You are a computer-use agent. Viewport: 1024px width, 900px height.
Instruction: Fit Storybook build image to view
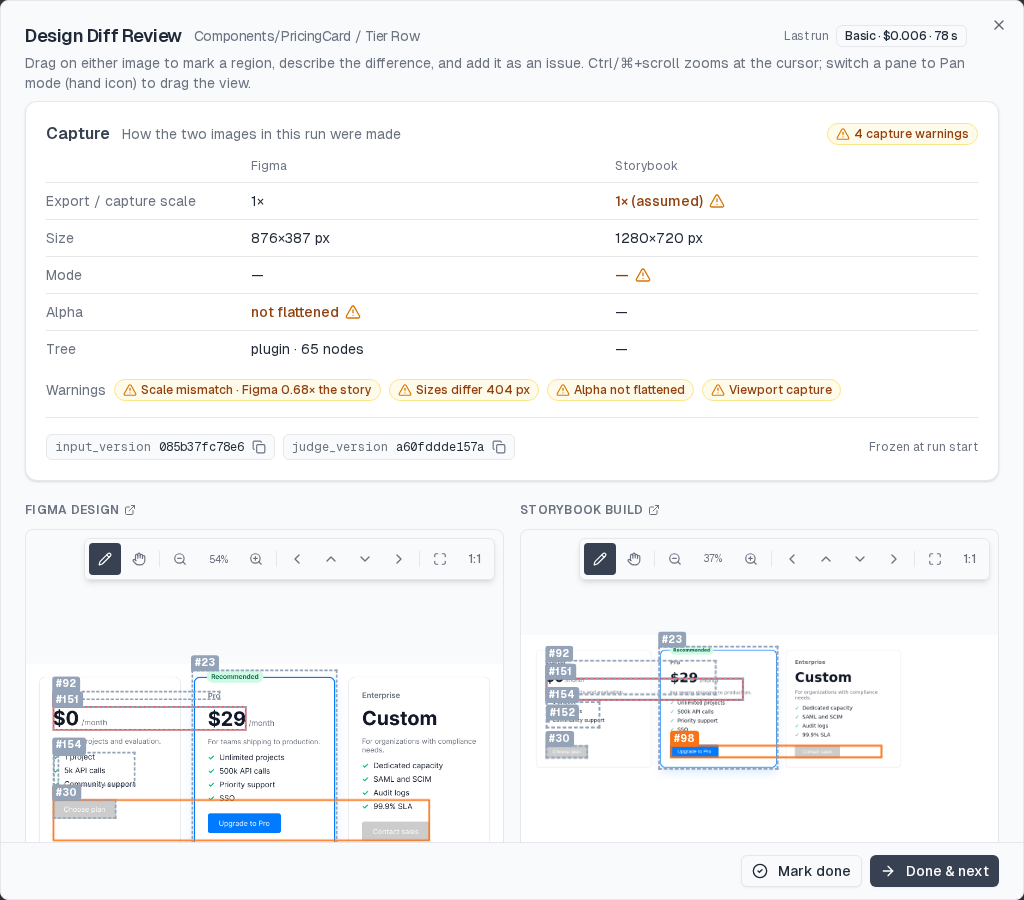pos(935,559)
